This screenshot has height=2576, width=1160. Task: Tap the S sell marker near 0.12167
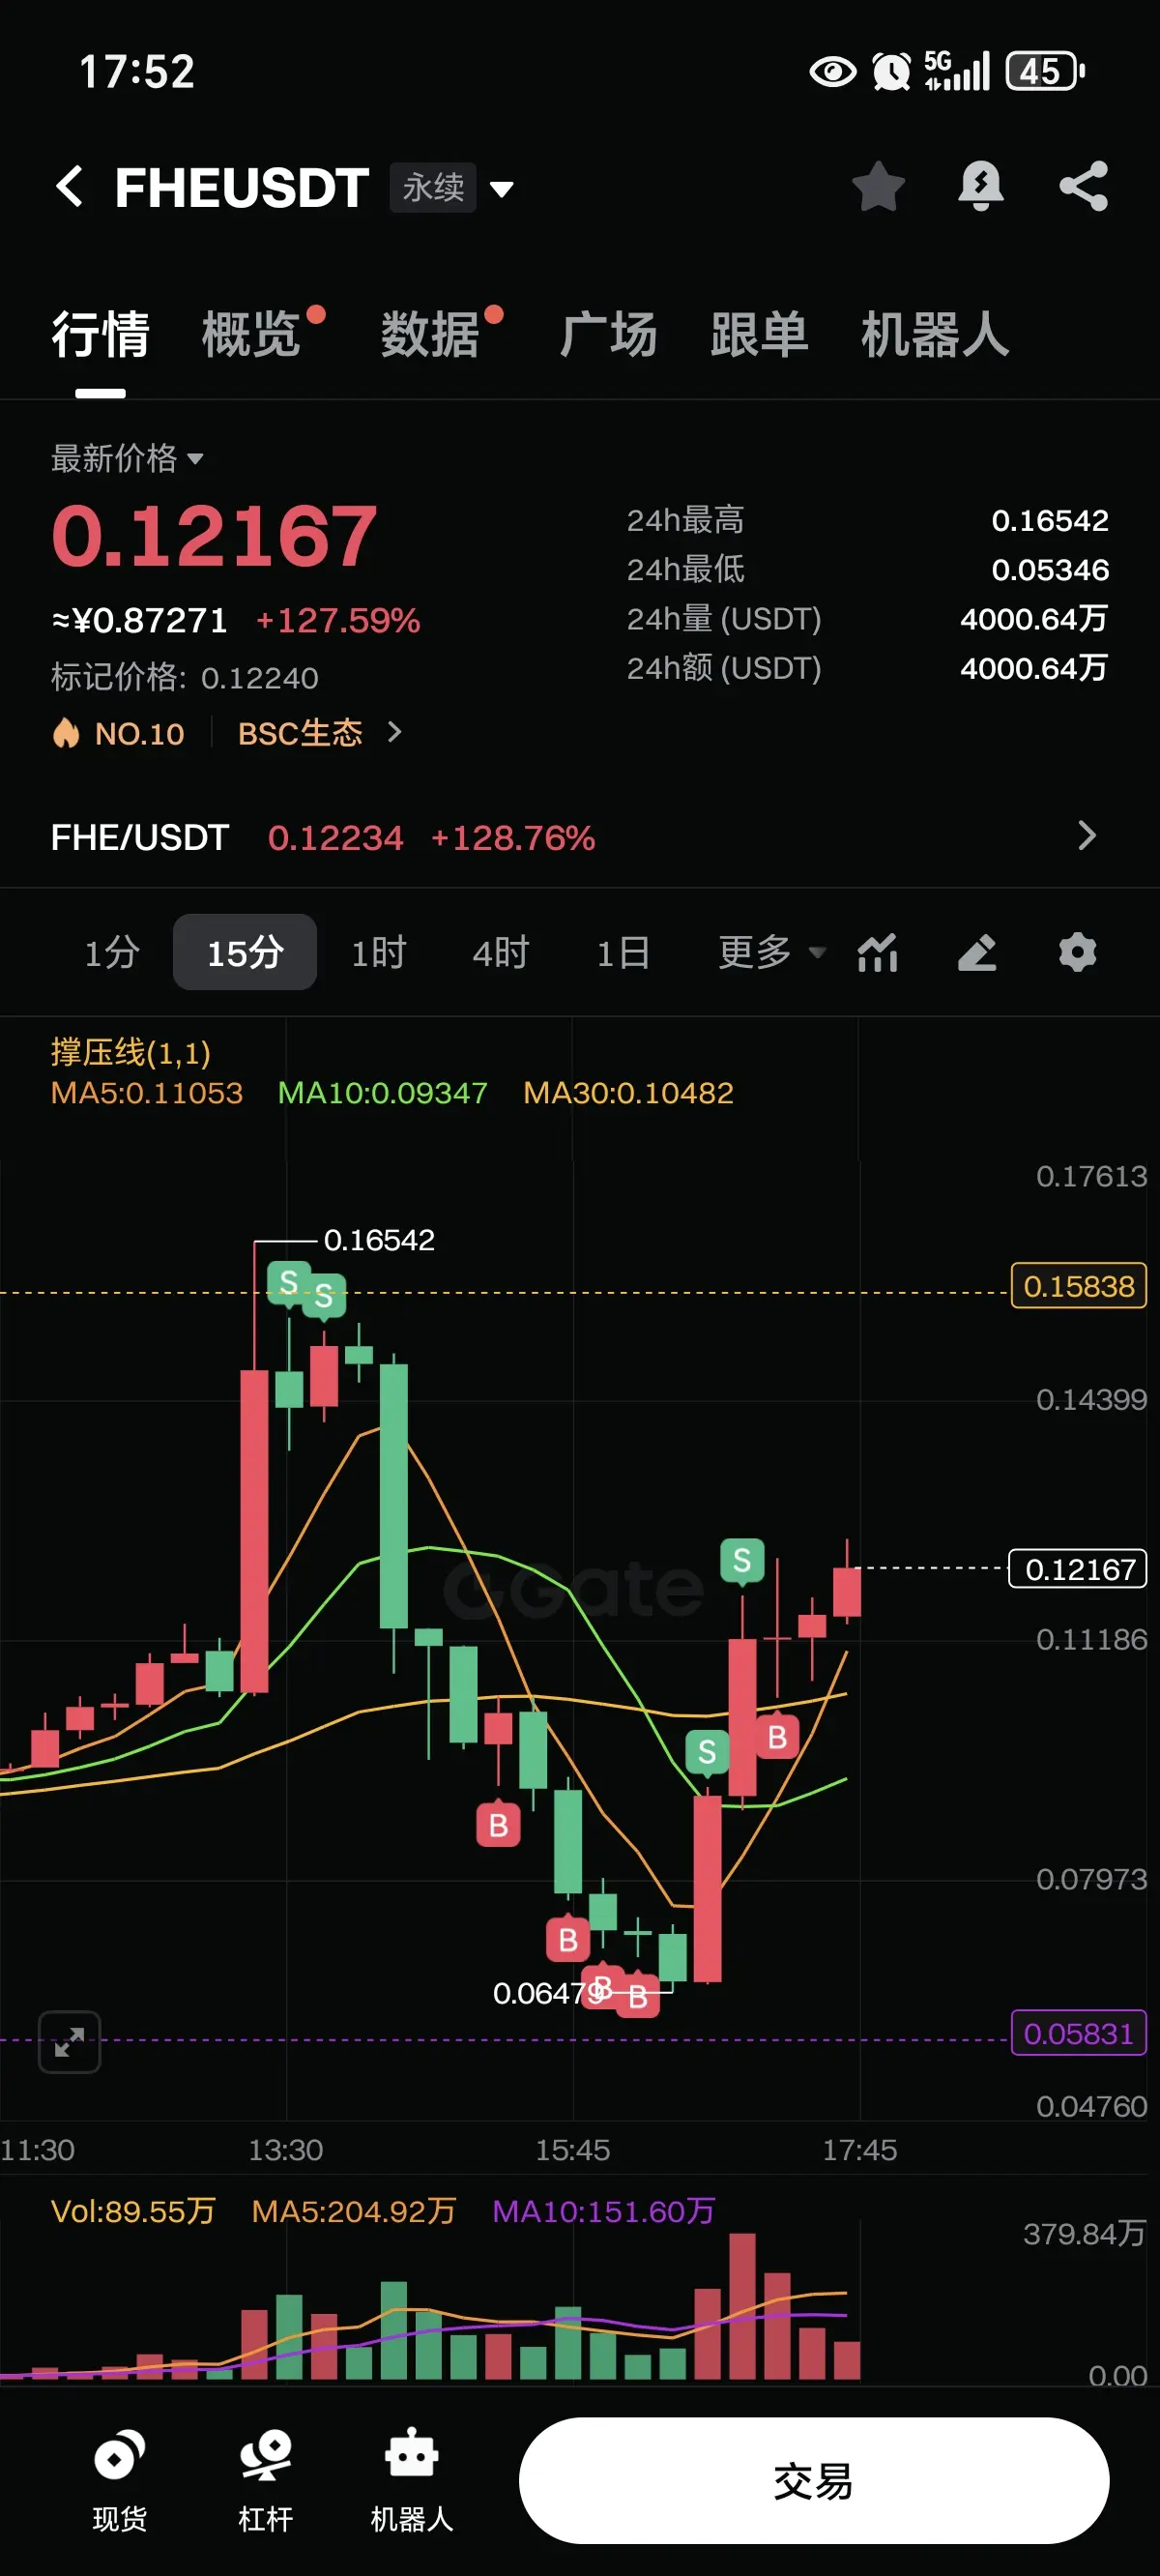[742, 1561]
